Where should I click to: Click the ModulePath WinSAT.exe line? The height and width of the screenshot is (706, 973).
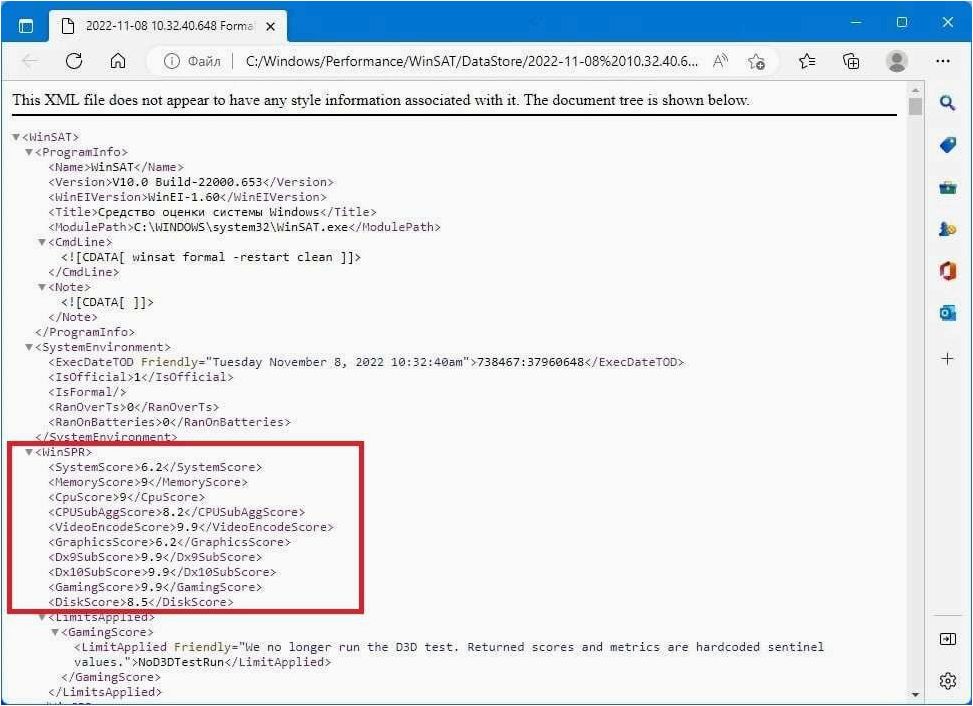244,227
